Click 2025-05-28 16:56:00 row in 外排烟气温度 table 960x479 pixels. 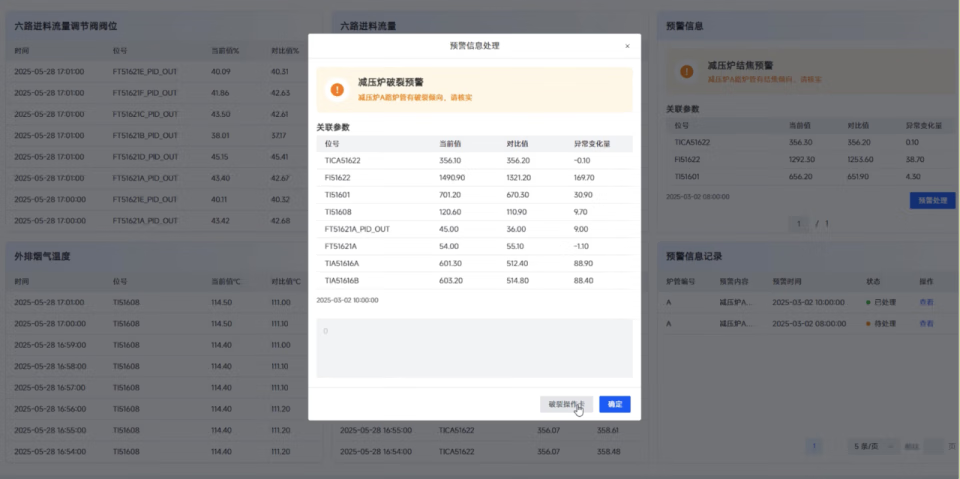pos(163,409)
